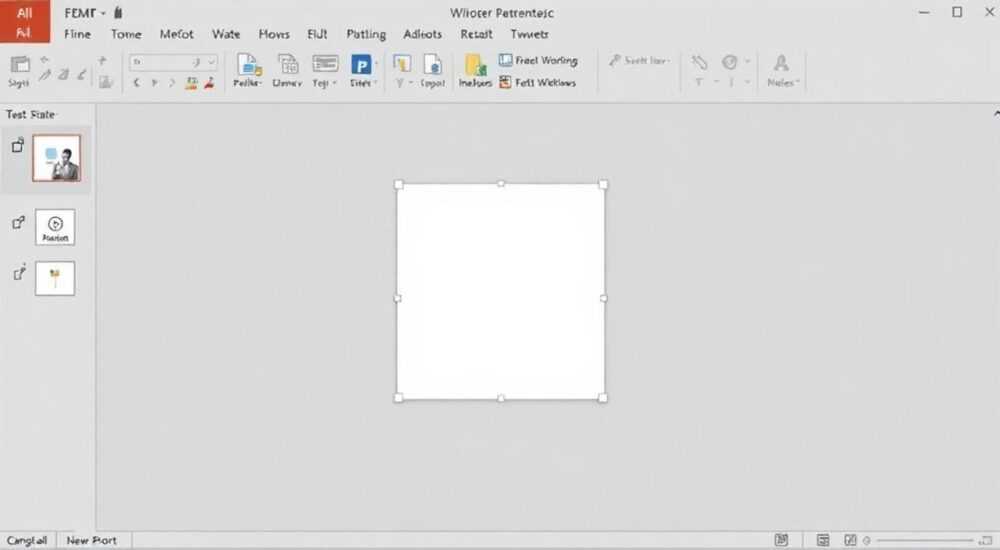
Task: Expand the FEMT quick access dropdown
Action: [x=103, y=13]
